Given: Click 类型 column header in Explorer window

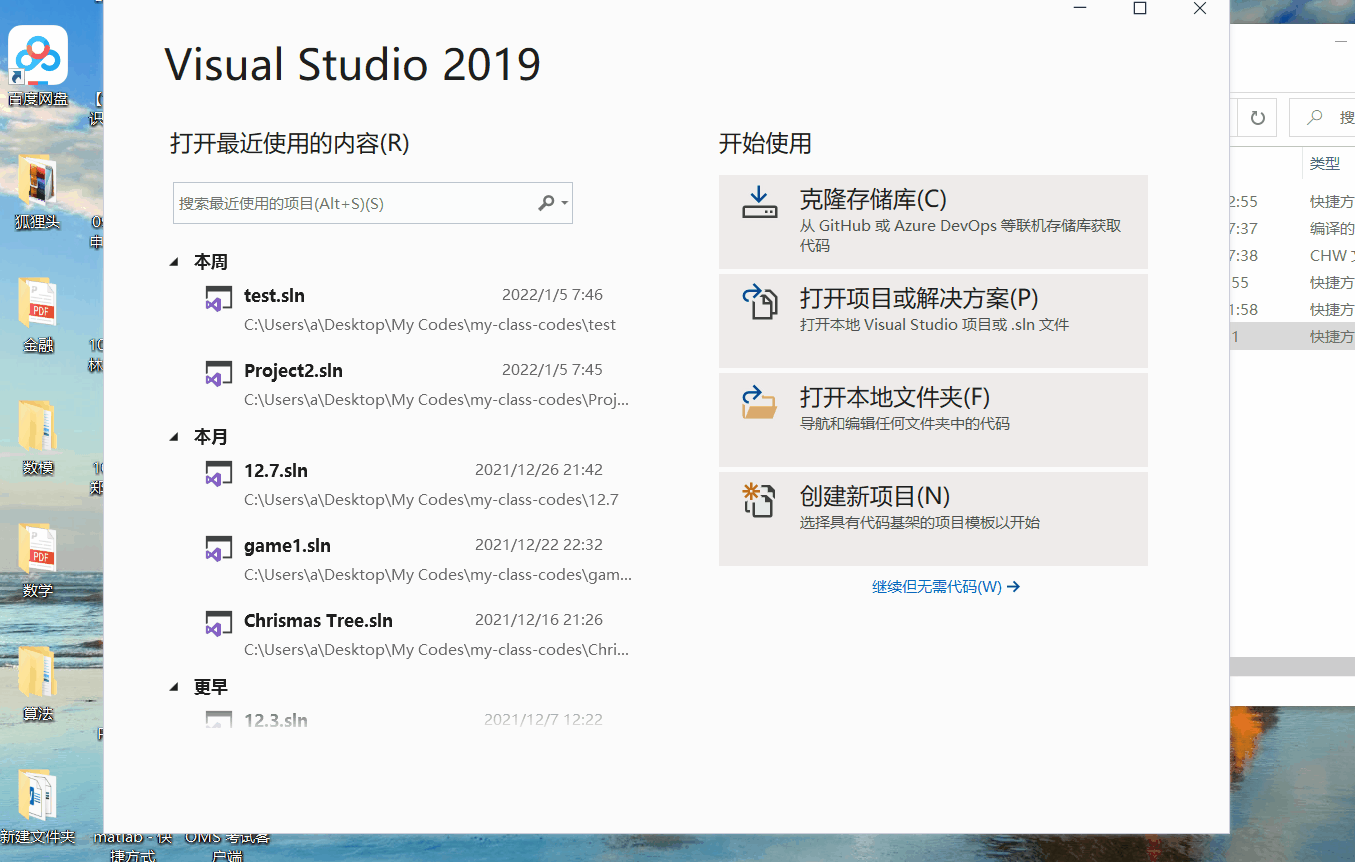Looking at the screenshot, I should coord(1324,163).
